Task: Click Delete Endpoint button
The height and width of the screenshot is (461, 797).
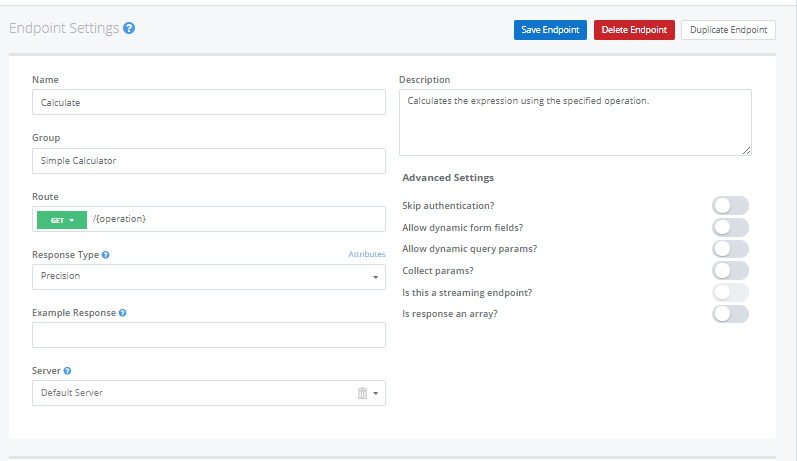Action: (x=634, y=30)
